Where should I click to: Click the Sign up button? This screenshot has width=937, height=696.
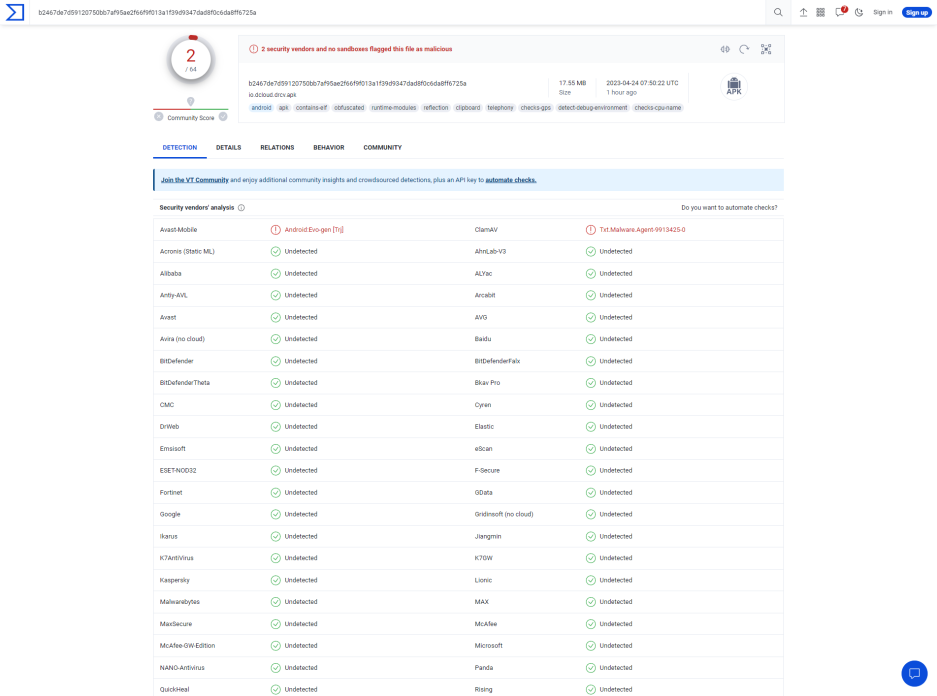coord(917,12)
